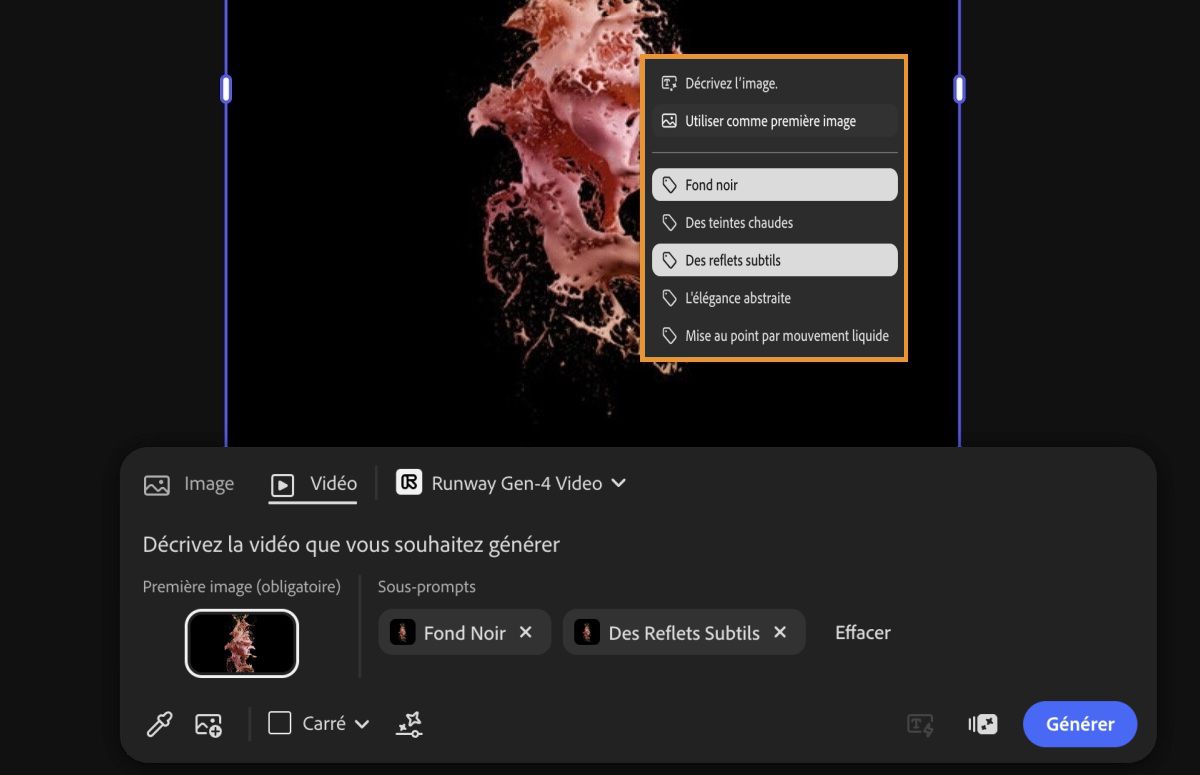Open the Carré aspect ratio dropdown

pos(319,723)
